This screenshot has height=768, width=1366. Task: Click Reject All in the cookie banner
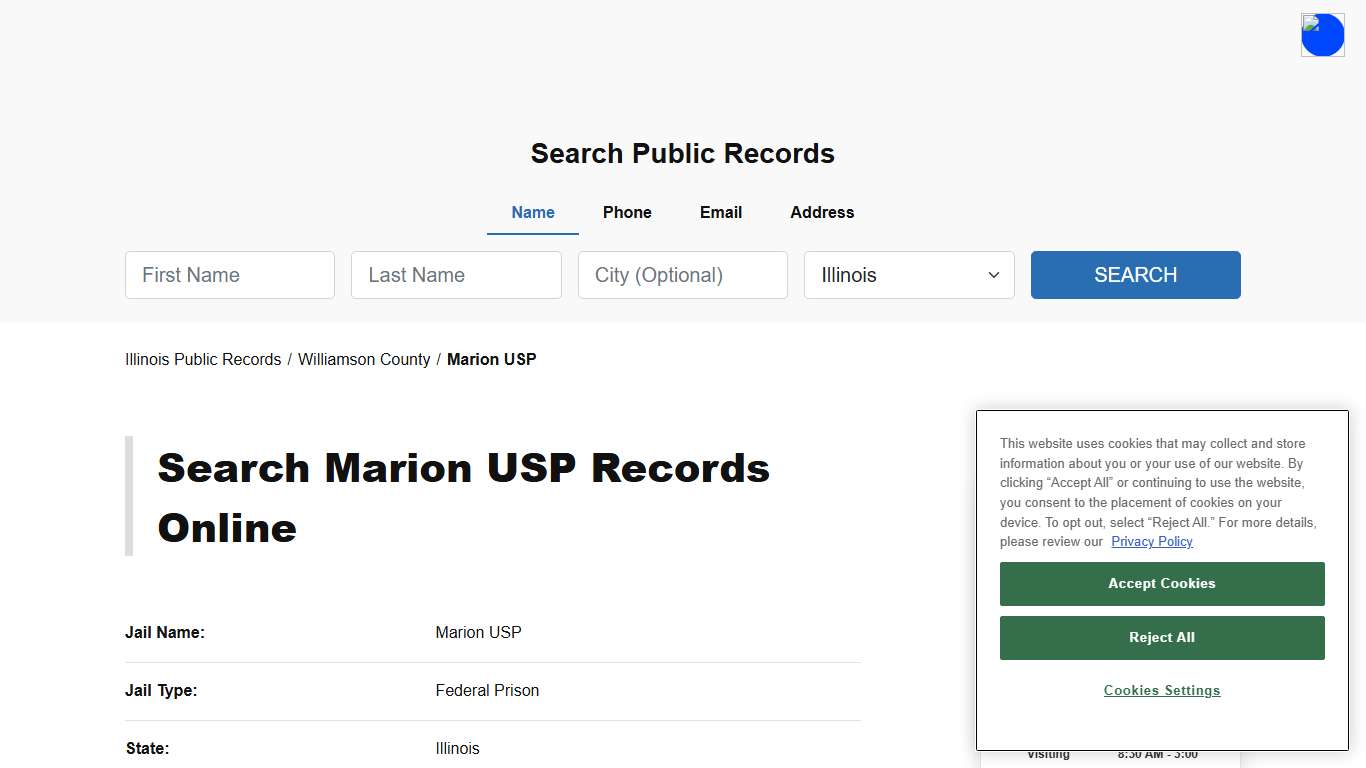tap(1161, 637)
